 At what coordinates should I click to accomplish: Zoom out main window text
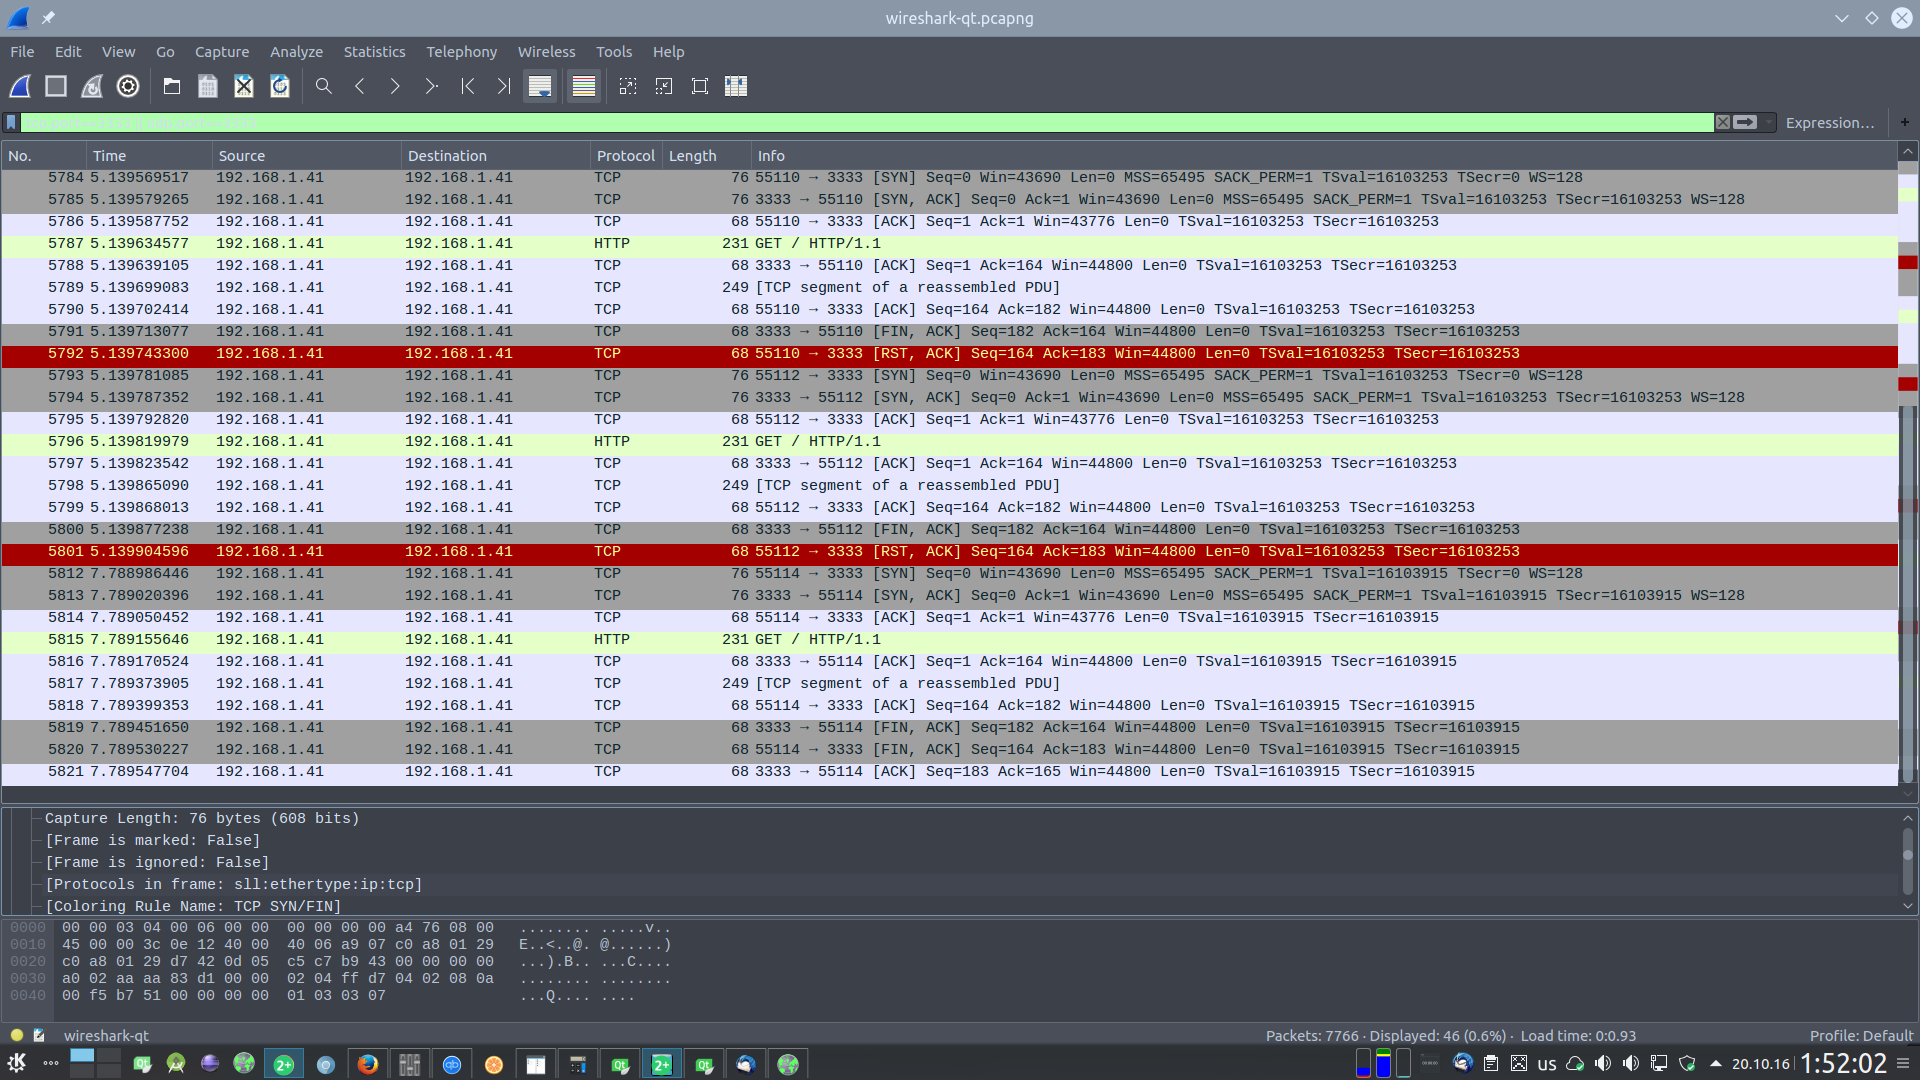coord(664,87)
